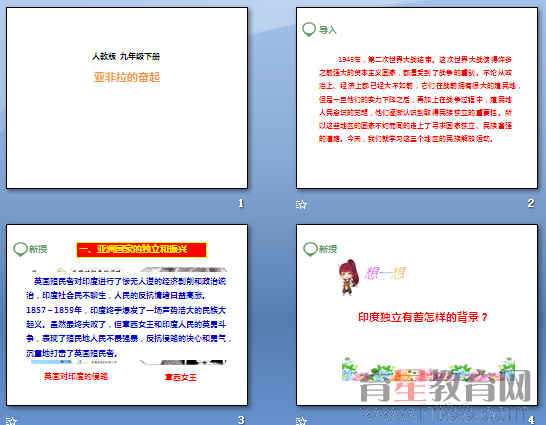
Task: Click the animation star icon under slide 2
Action: [301, 204]
